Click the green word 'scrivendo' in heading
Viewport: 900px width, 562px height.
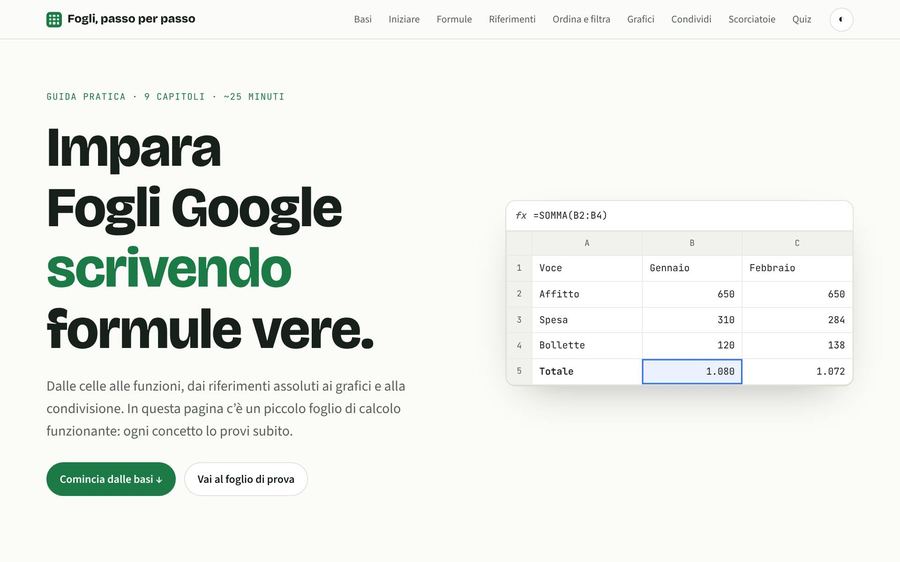click(169, 269)
